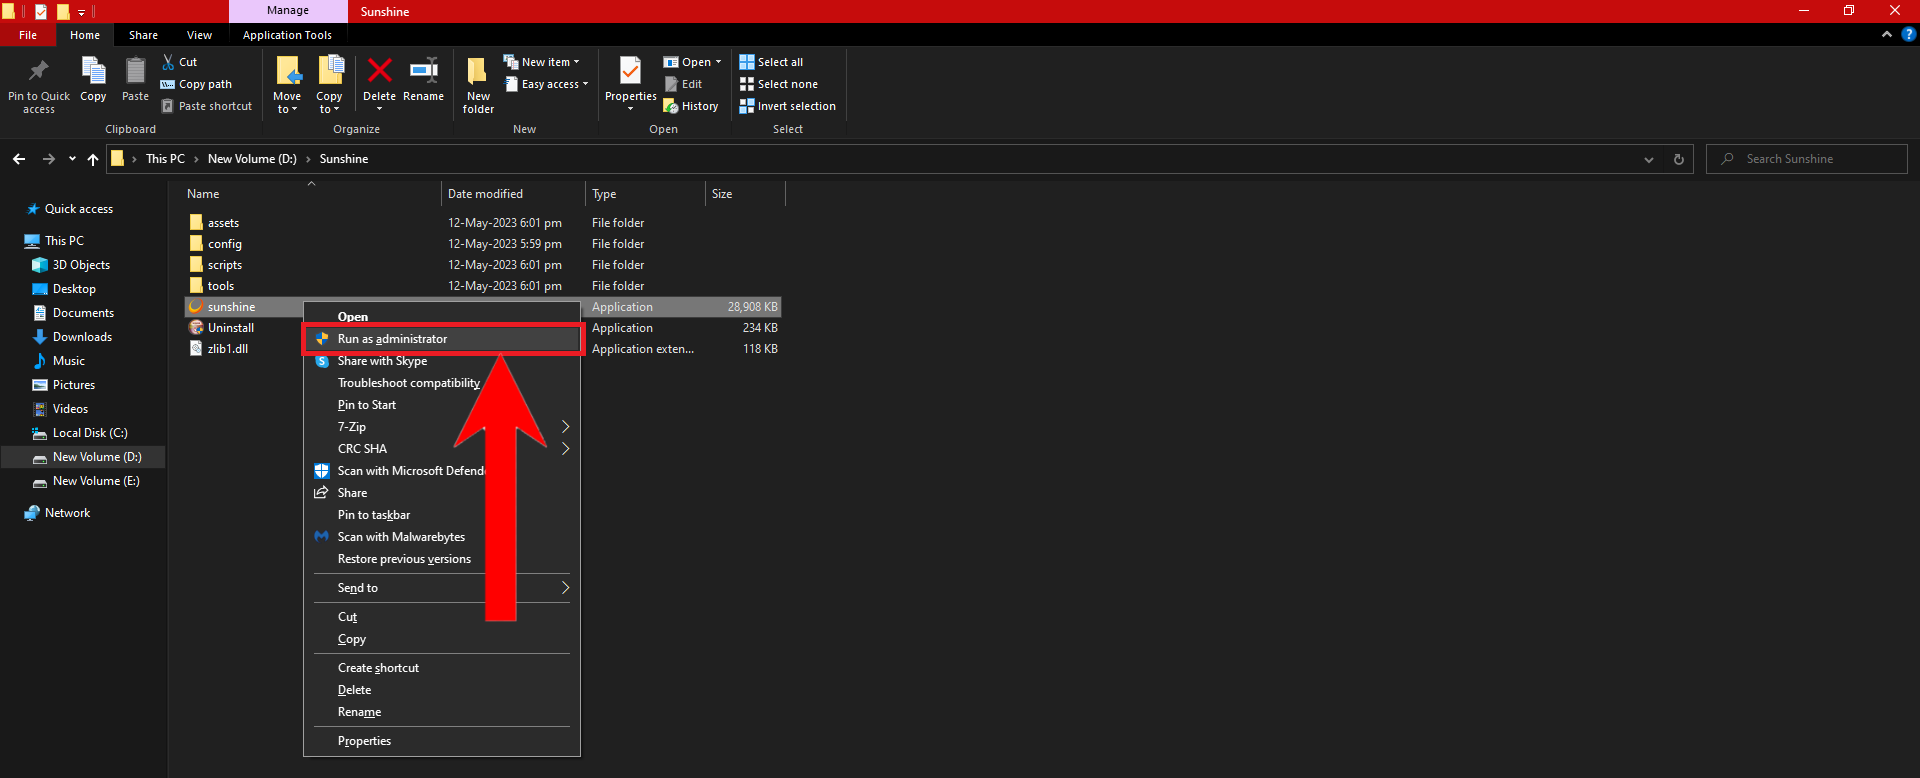
Task: Go up one folder level
Action: (93, 159)
